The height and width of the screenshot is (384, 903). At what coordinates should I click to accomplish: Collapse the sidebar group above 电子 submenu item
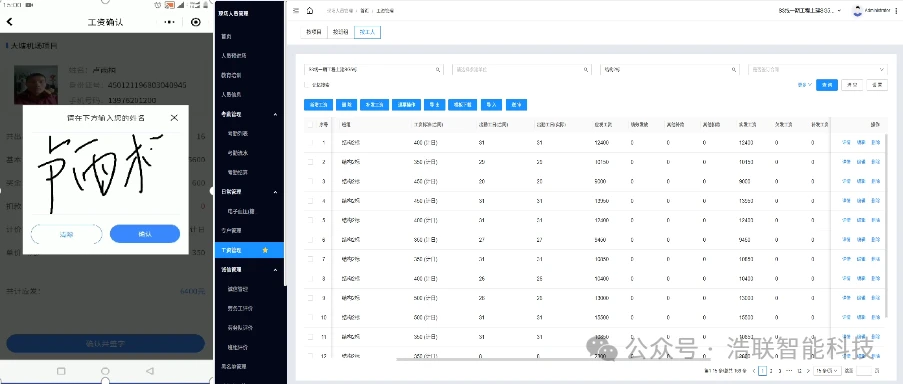pyautogui.click(x=275, y=192)
